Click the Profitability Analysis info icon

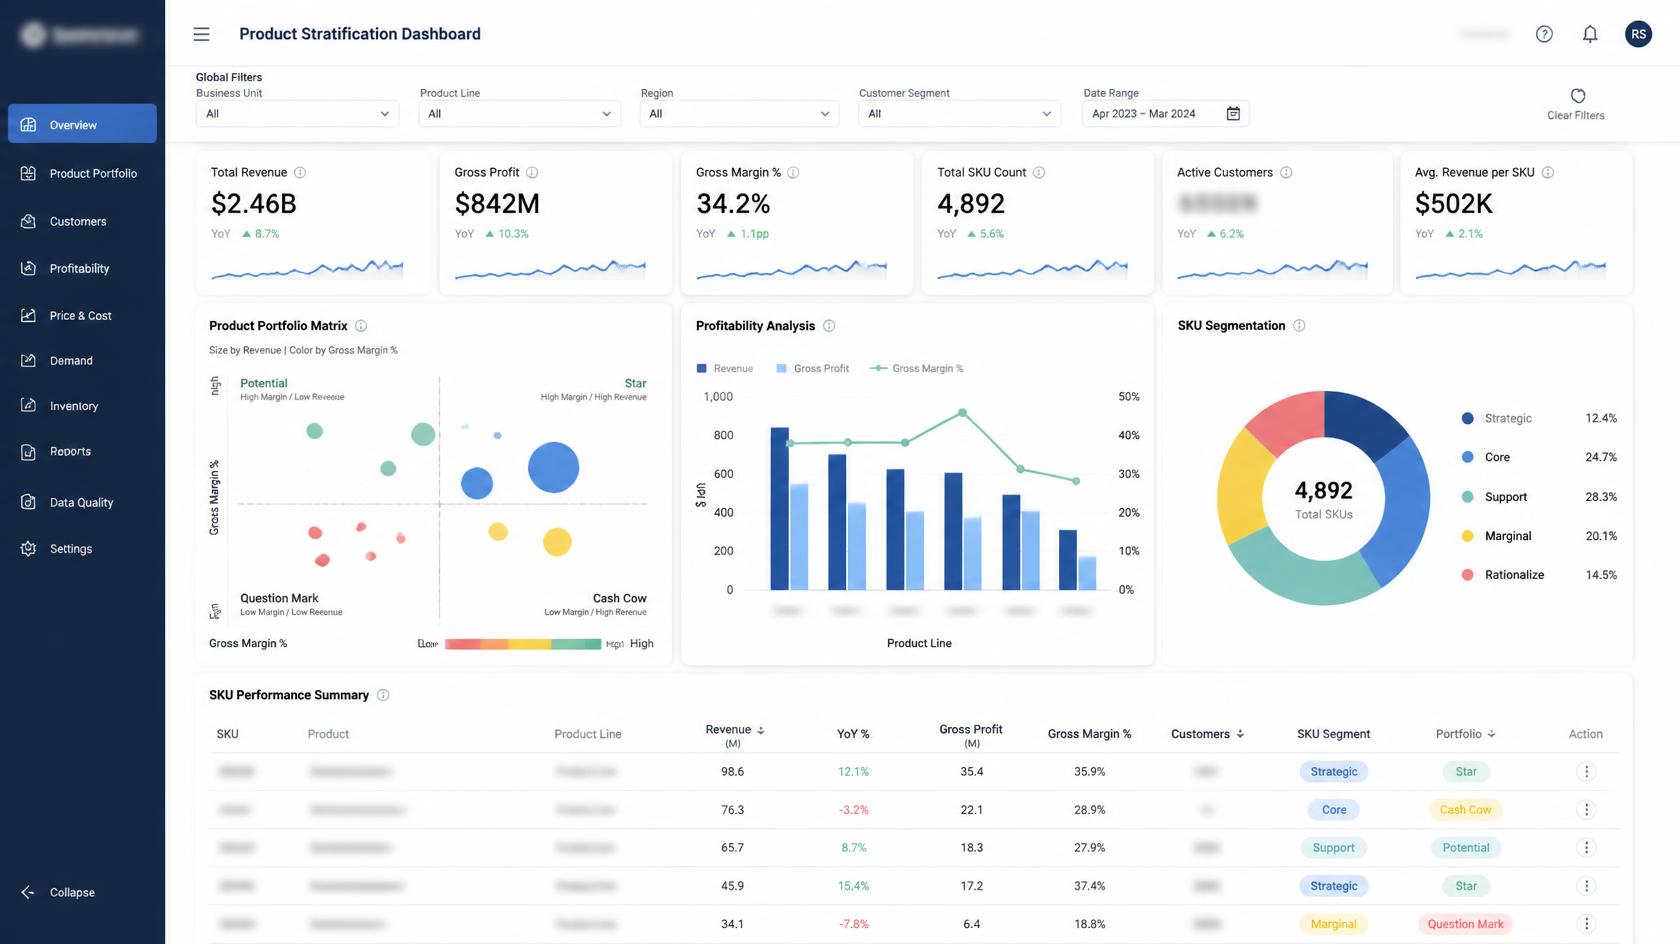829,326
